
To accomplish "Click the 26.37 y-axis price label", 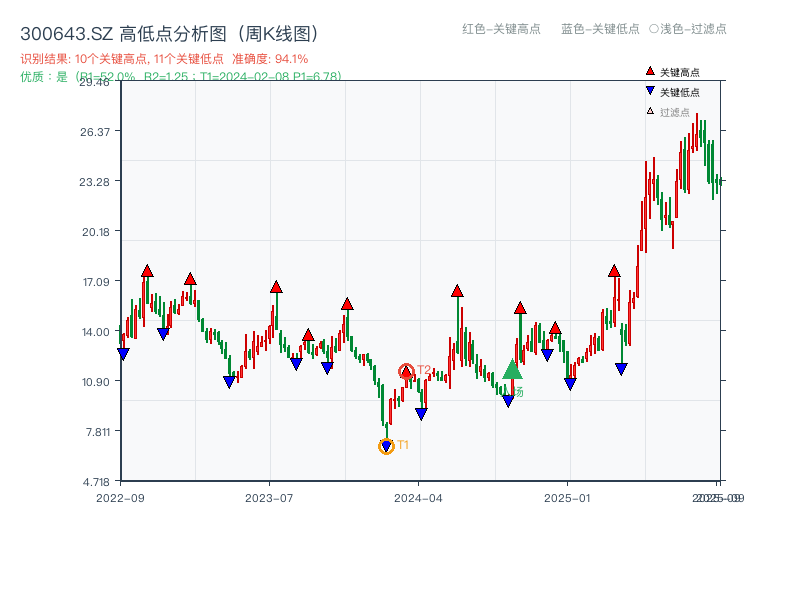I will (x=95, y=132).
